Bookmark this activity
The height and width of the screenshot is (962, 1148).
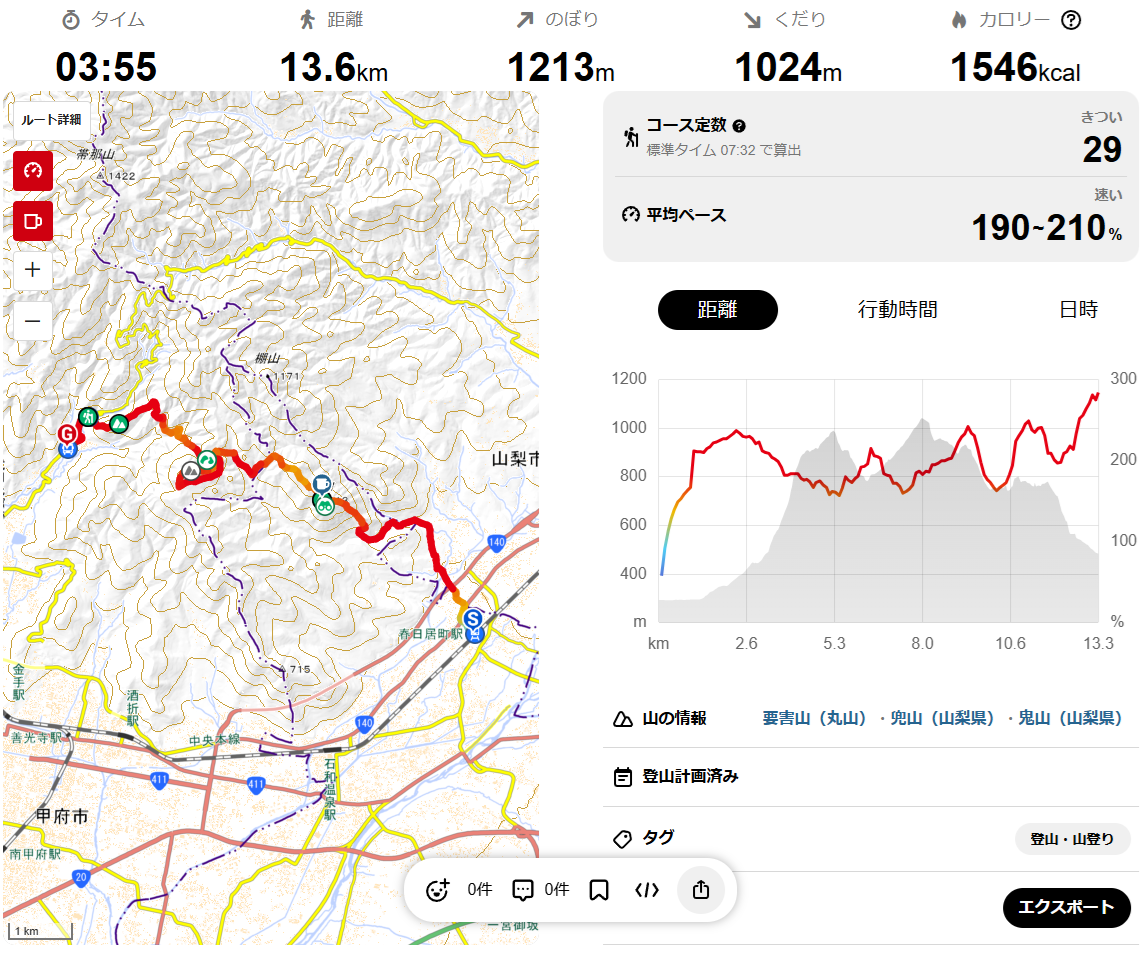click(599, 890)
